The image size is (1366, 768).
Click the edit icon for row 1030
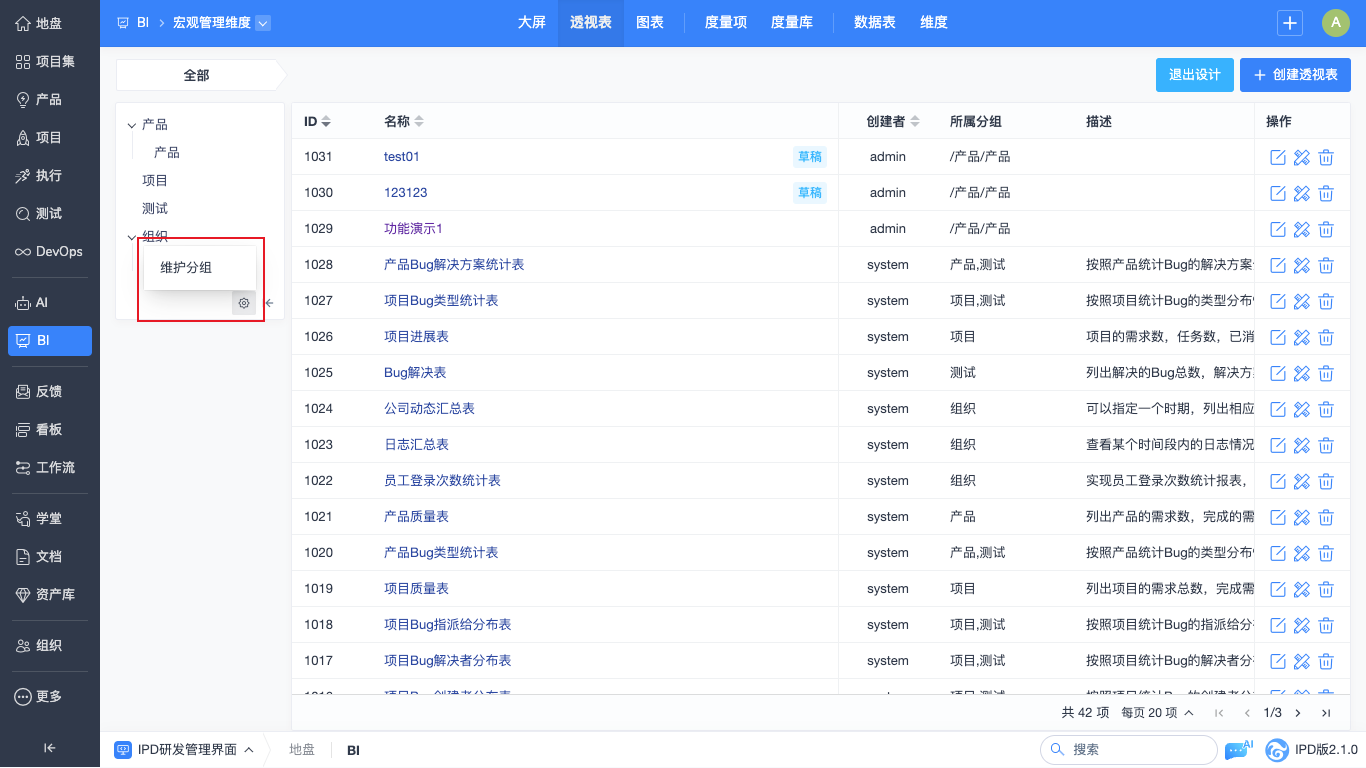coord(1278,193)
